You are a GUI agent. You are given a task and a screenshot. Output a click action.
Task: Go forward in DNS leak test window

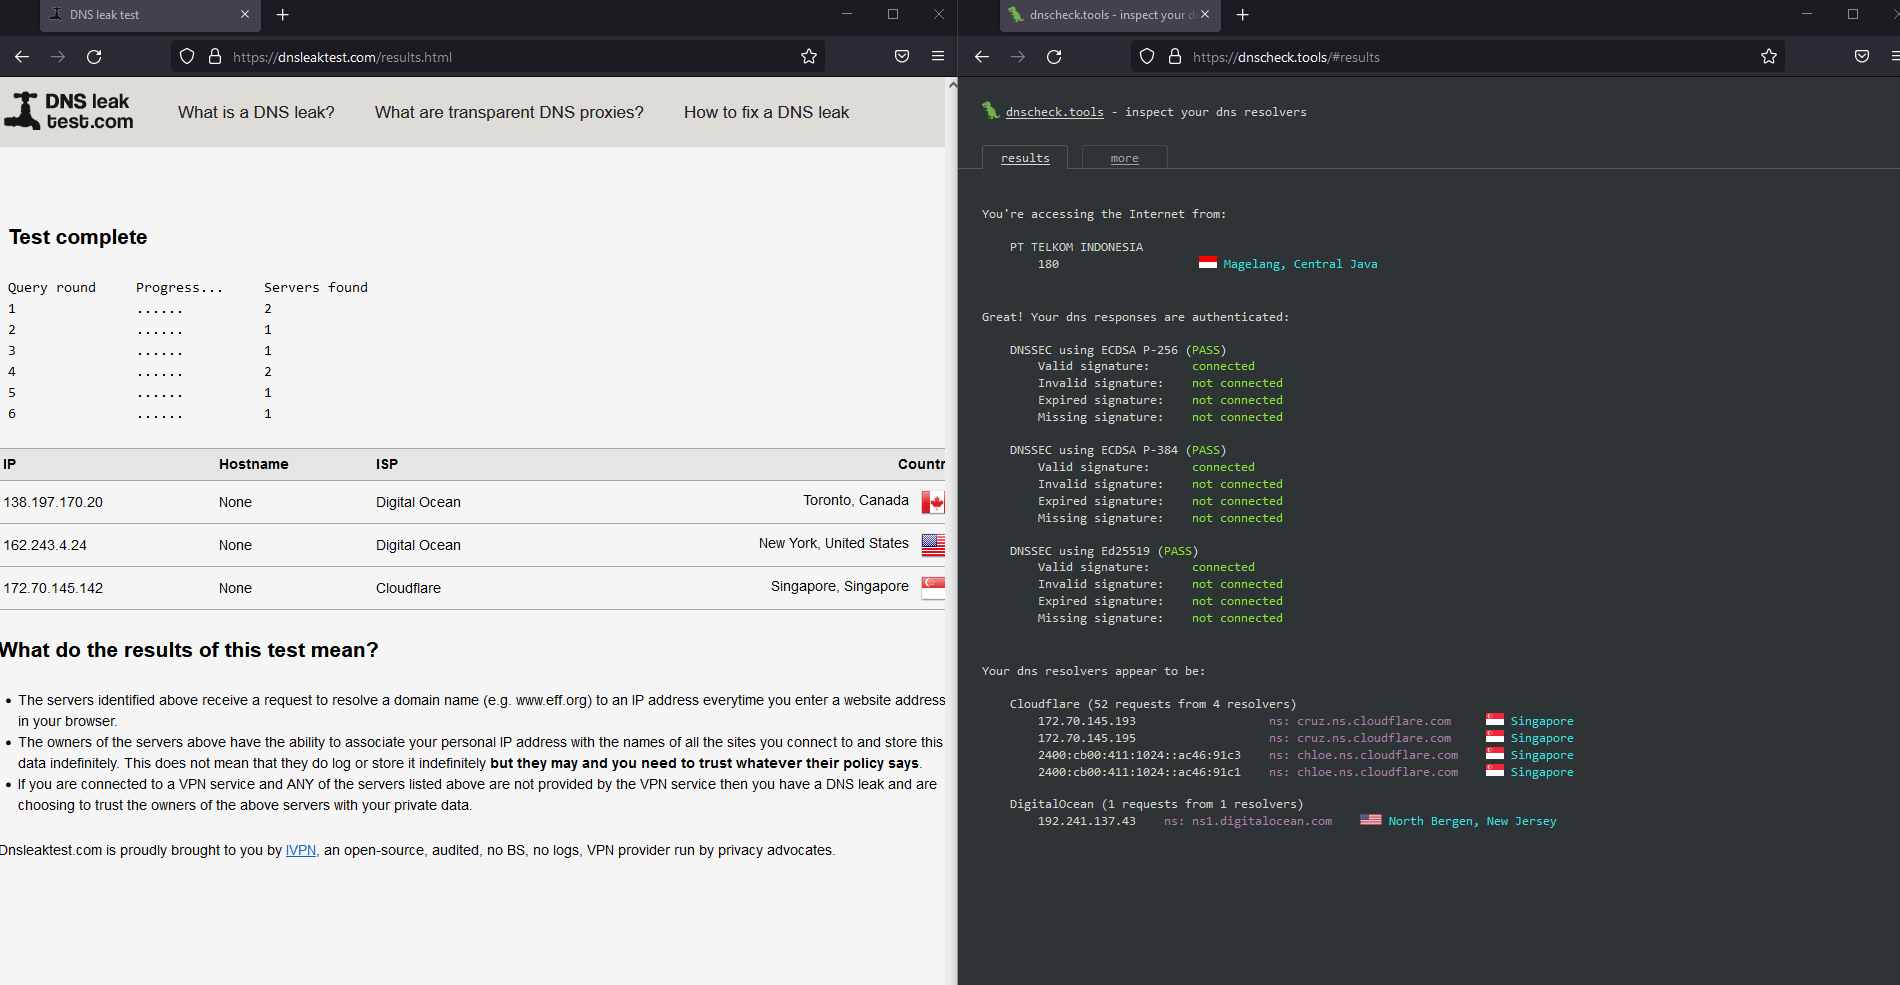[x=58, y=57]
